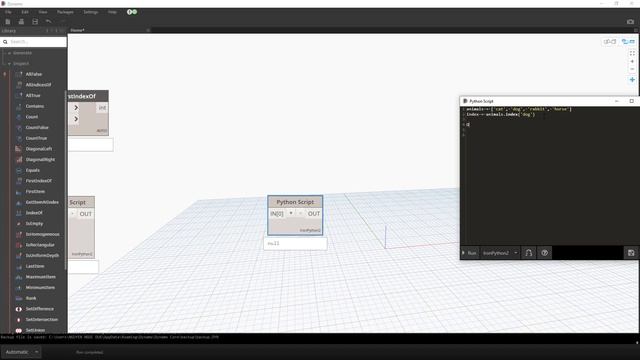Open the Packages menu
The width and height of the screenshot is (640, 360).
click(65, 12)
